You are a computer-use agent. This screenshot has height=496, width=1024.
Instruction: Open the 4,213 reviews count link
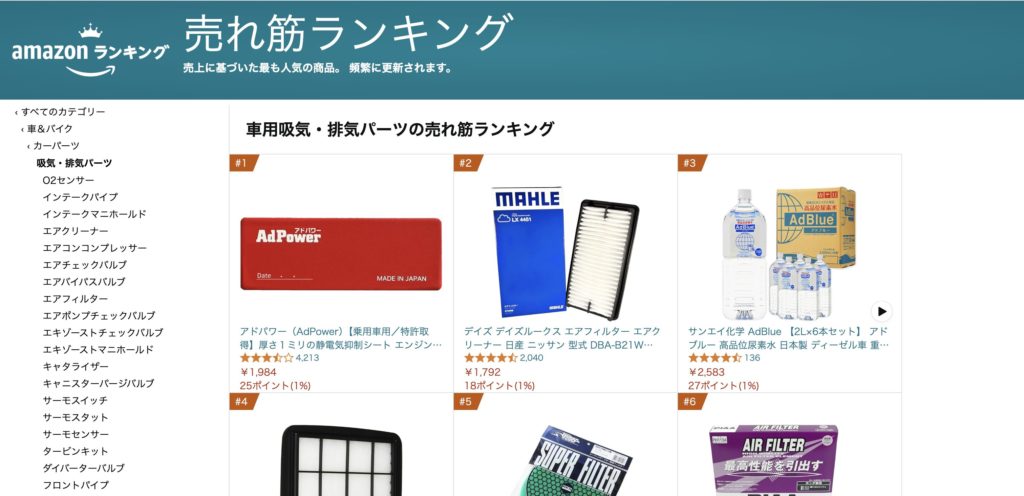308,358
